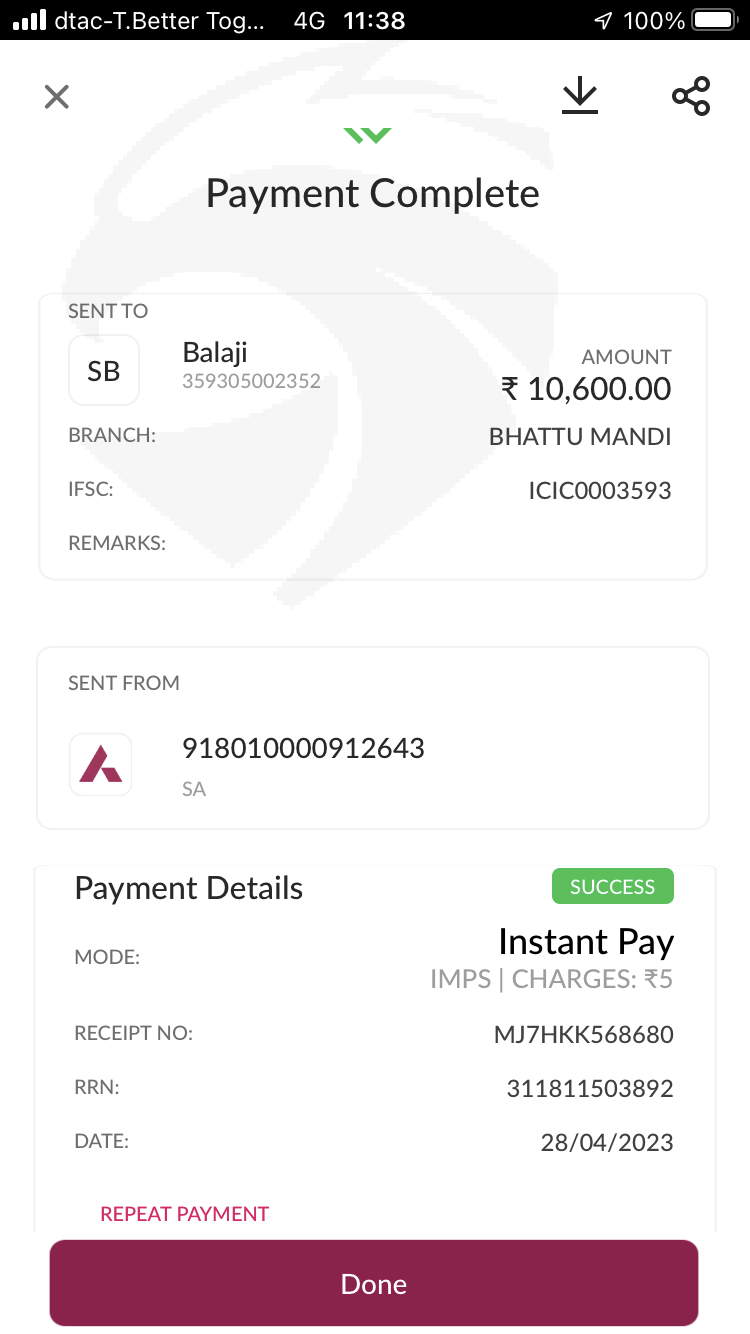Tap the amount ₹ 10,600.00
Image resolution: width=750 pixels, height=1334 pixels.
click(x=586, y=389)
